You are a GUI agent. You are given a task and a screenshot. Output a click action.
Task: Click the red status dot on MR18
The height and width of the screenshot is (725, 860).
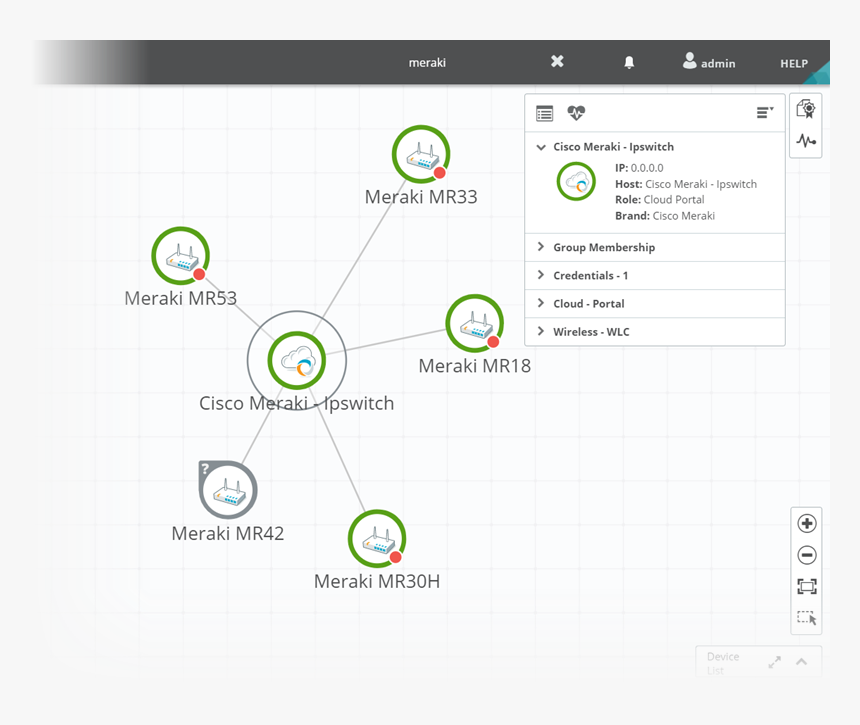[493, 342]
